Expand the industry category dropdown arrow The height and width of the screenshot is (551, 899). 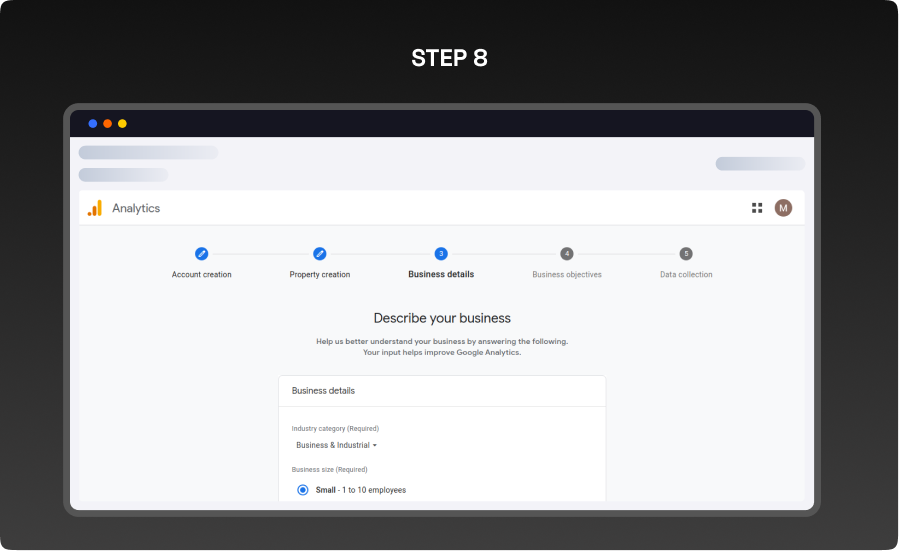click(x=375, y=445)
